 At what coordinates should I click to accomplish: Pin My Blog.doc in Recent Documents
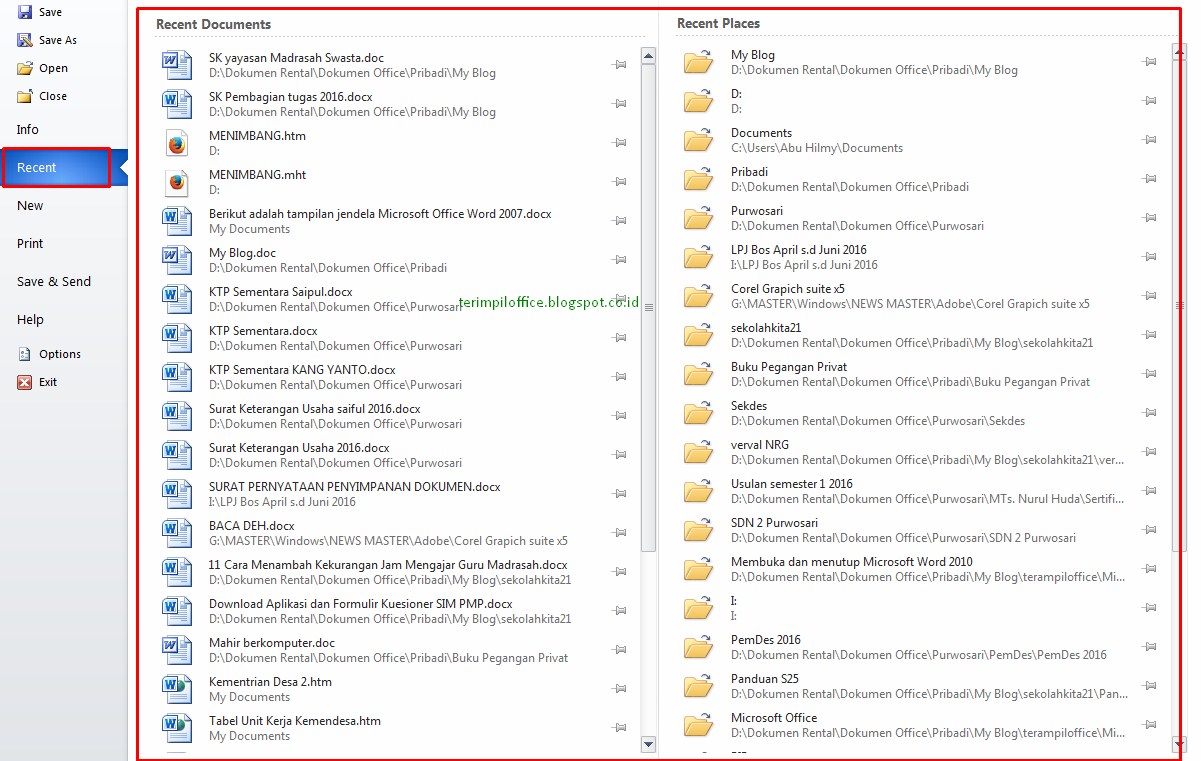coord(619,260)
